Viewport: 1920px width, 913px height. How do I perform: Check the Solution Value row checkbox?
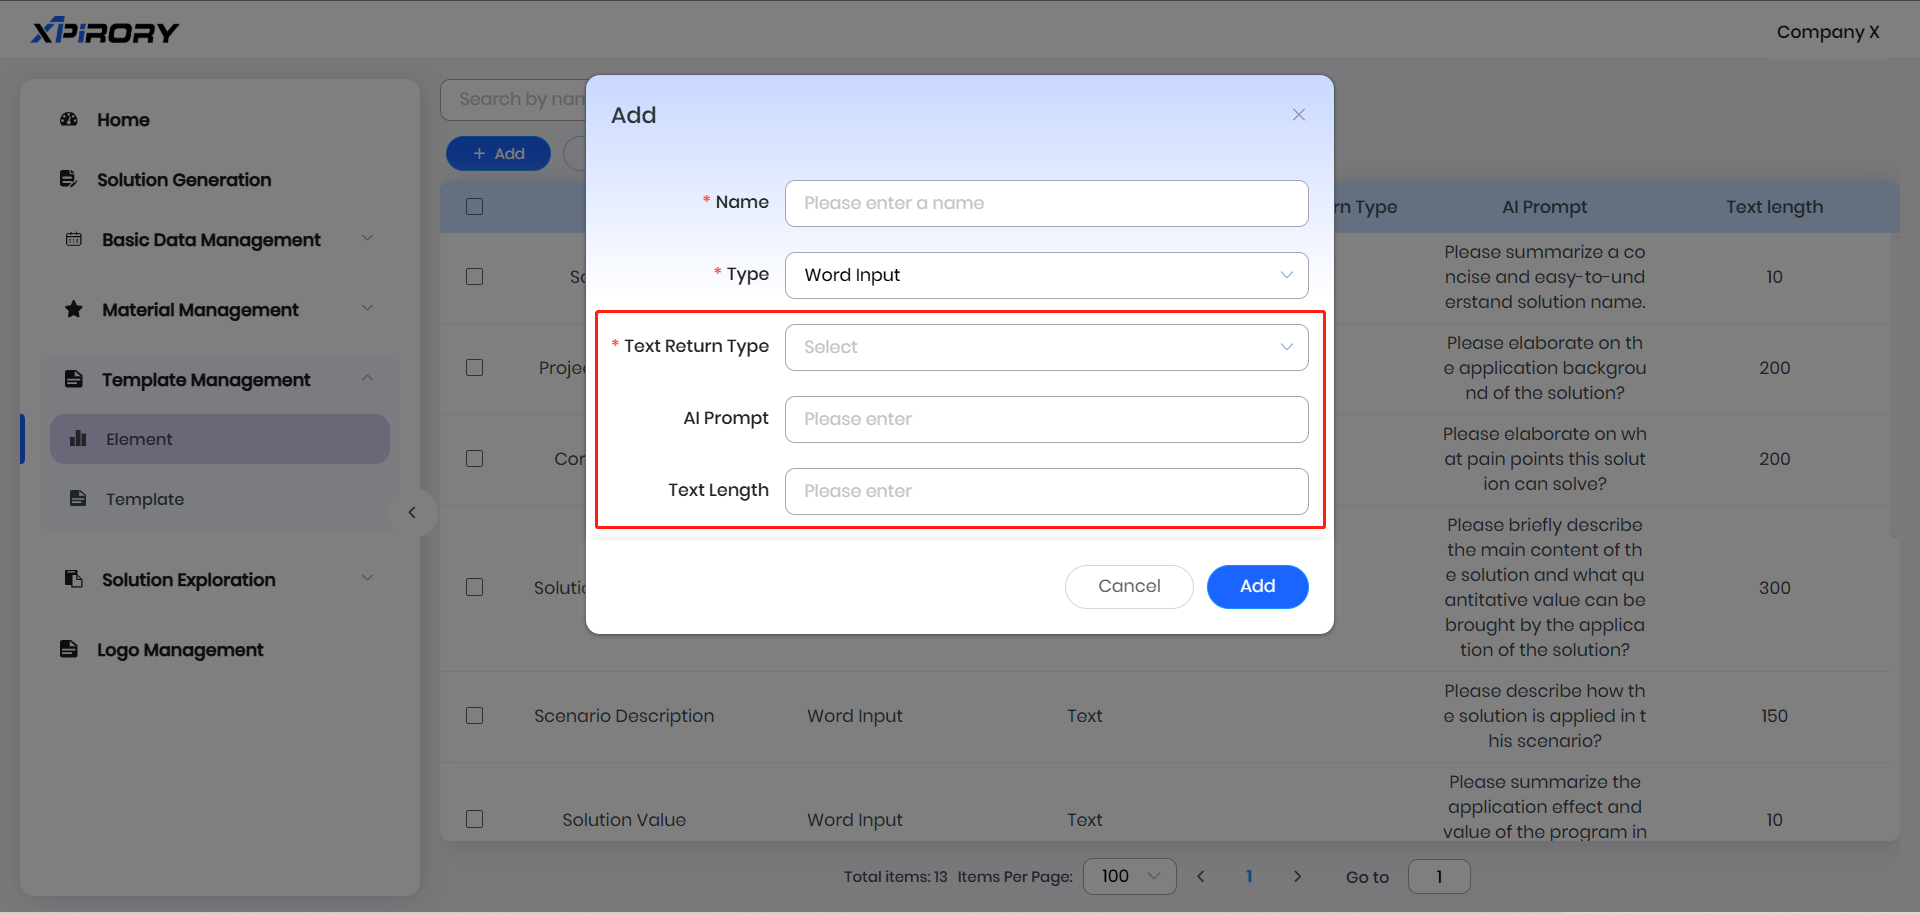[475, 819]
